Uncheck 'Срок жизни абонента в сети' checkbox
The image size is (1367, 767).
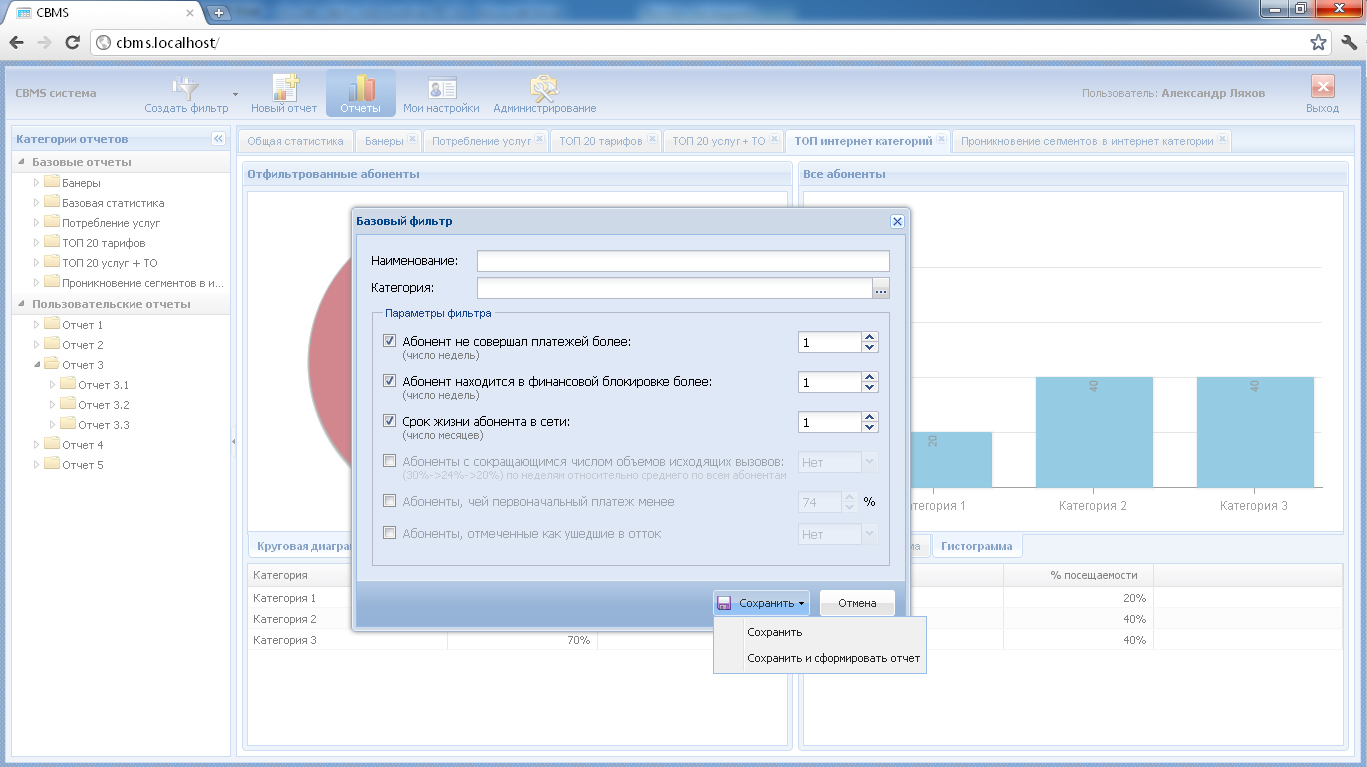(390, 421)
